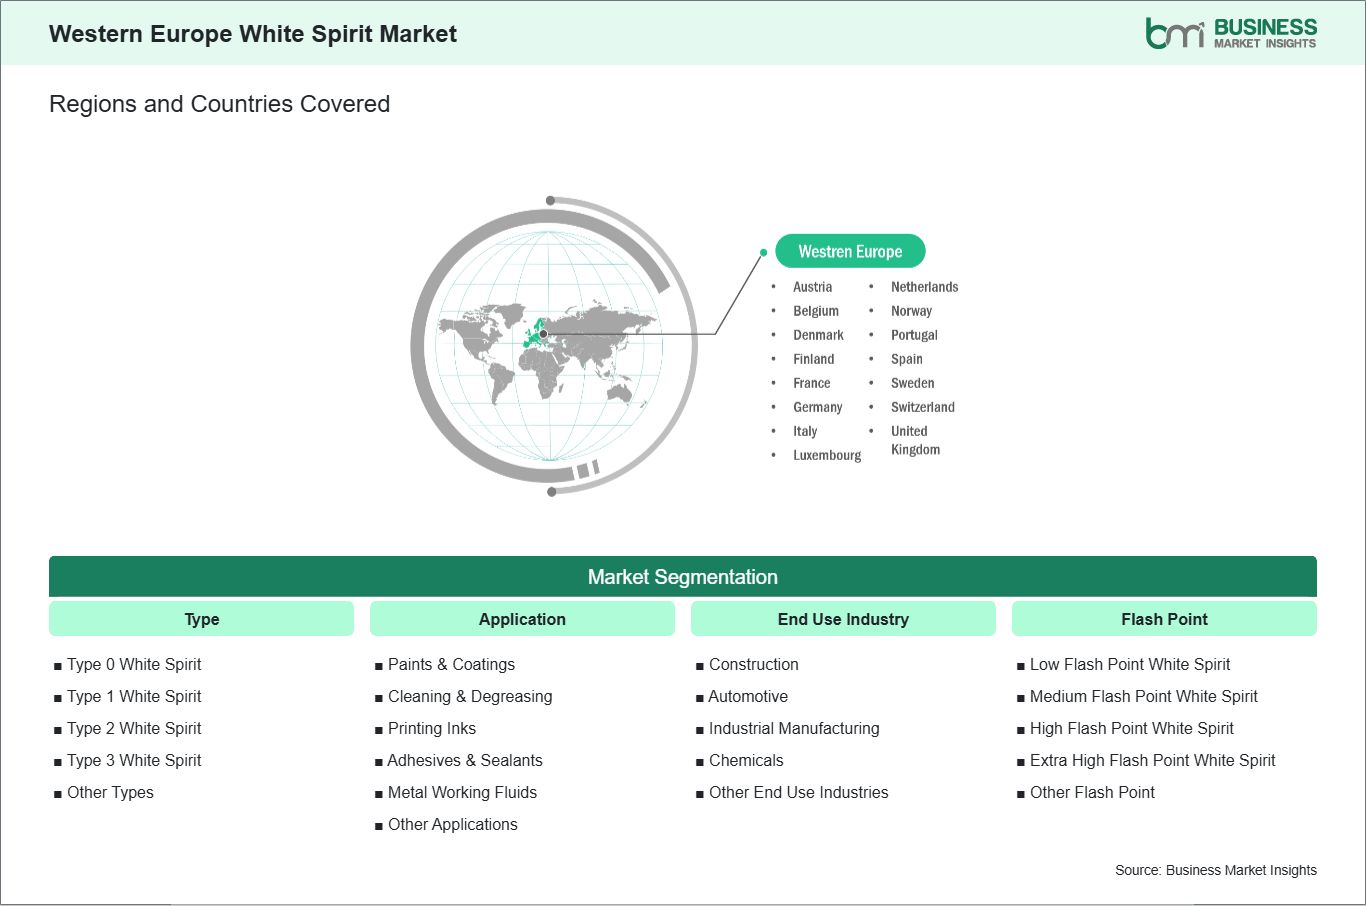Click 'Adhesives & Sealants' entry
The width and height of the screenshot is (1366, 906).
[465, 760]
